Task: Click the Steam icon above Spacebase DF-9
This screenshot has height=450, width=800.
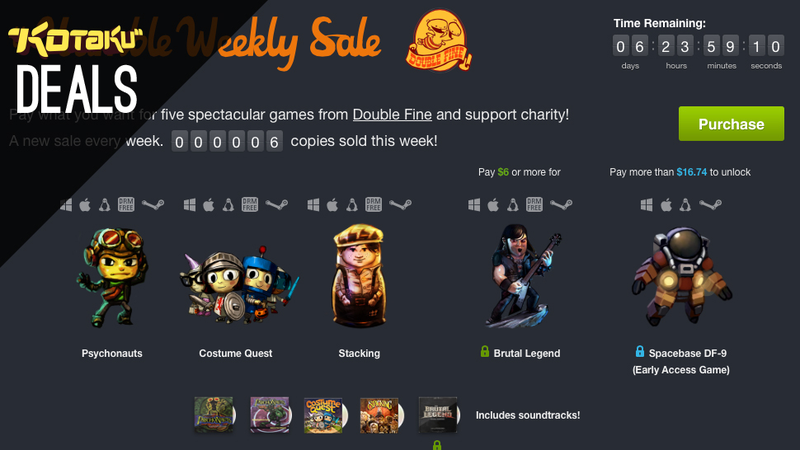Action: point(710,205)
